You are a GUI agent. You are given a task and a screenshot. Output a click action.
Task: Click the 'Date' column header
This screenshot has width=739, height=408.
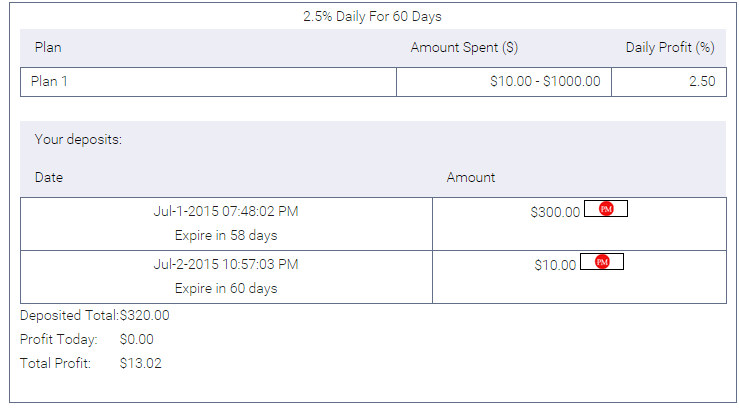[x=49, y=177]
